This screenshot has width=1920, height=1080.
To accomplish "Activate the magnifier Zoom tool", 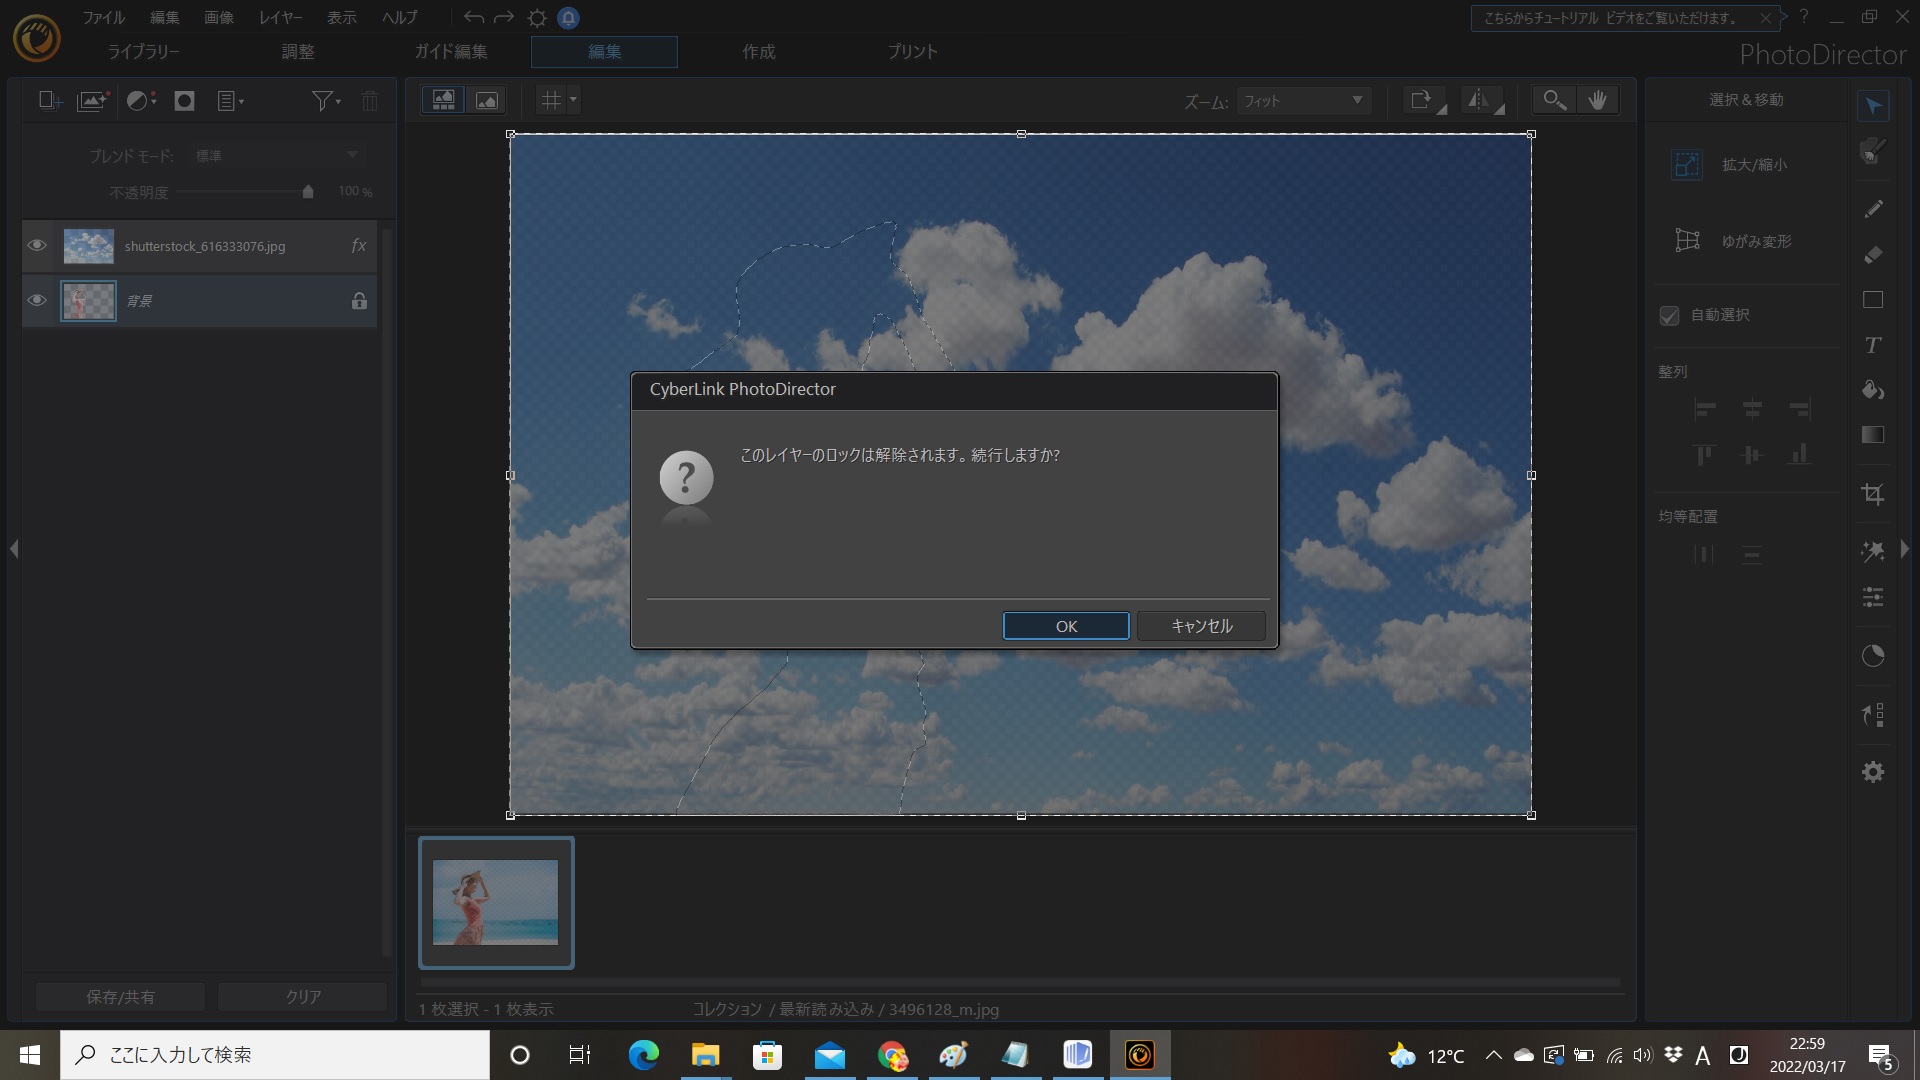I will [1554, 100].
